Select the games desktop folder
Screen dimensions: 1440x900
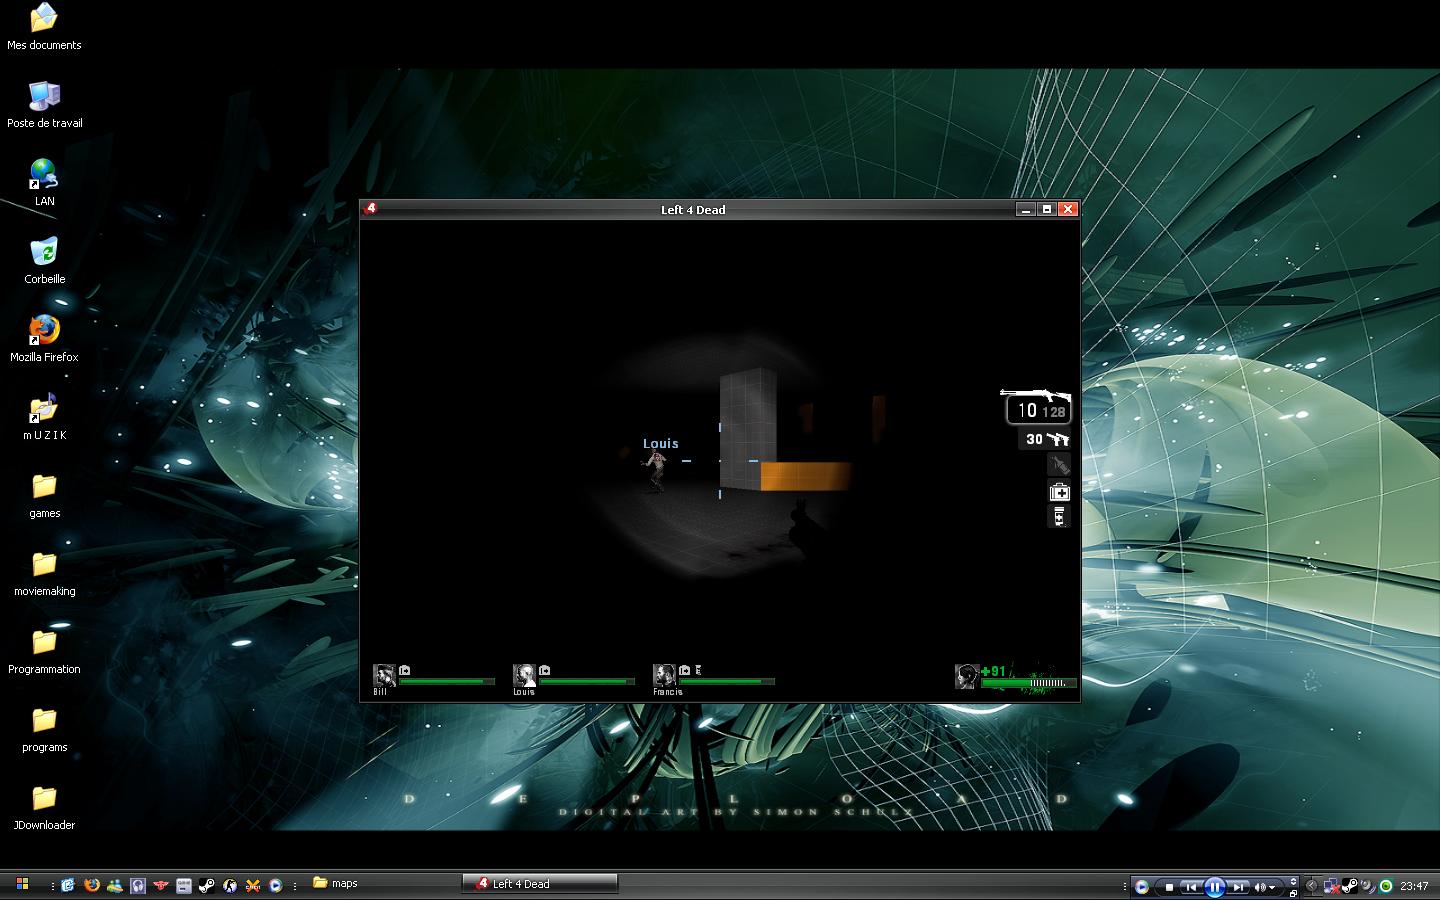coord(44,495)
